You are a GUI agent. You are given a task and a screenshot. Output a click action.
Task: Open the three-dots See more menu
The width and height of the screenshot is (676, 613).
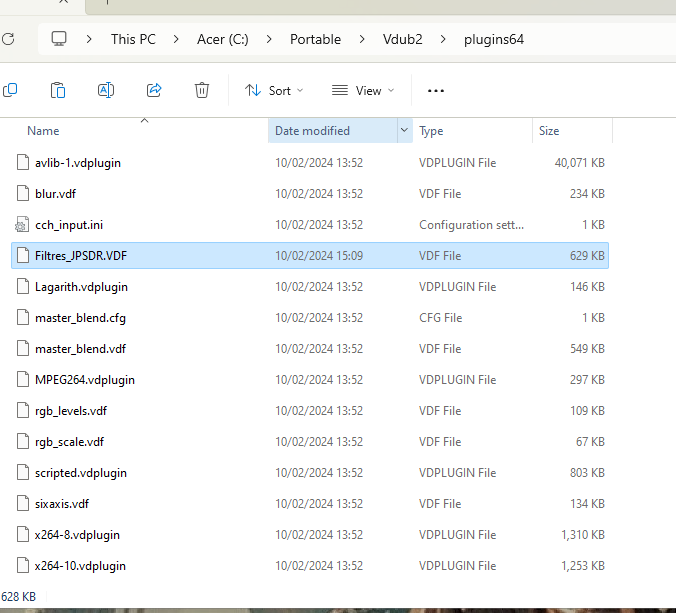[435, 91]
